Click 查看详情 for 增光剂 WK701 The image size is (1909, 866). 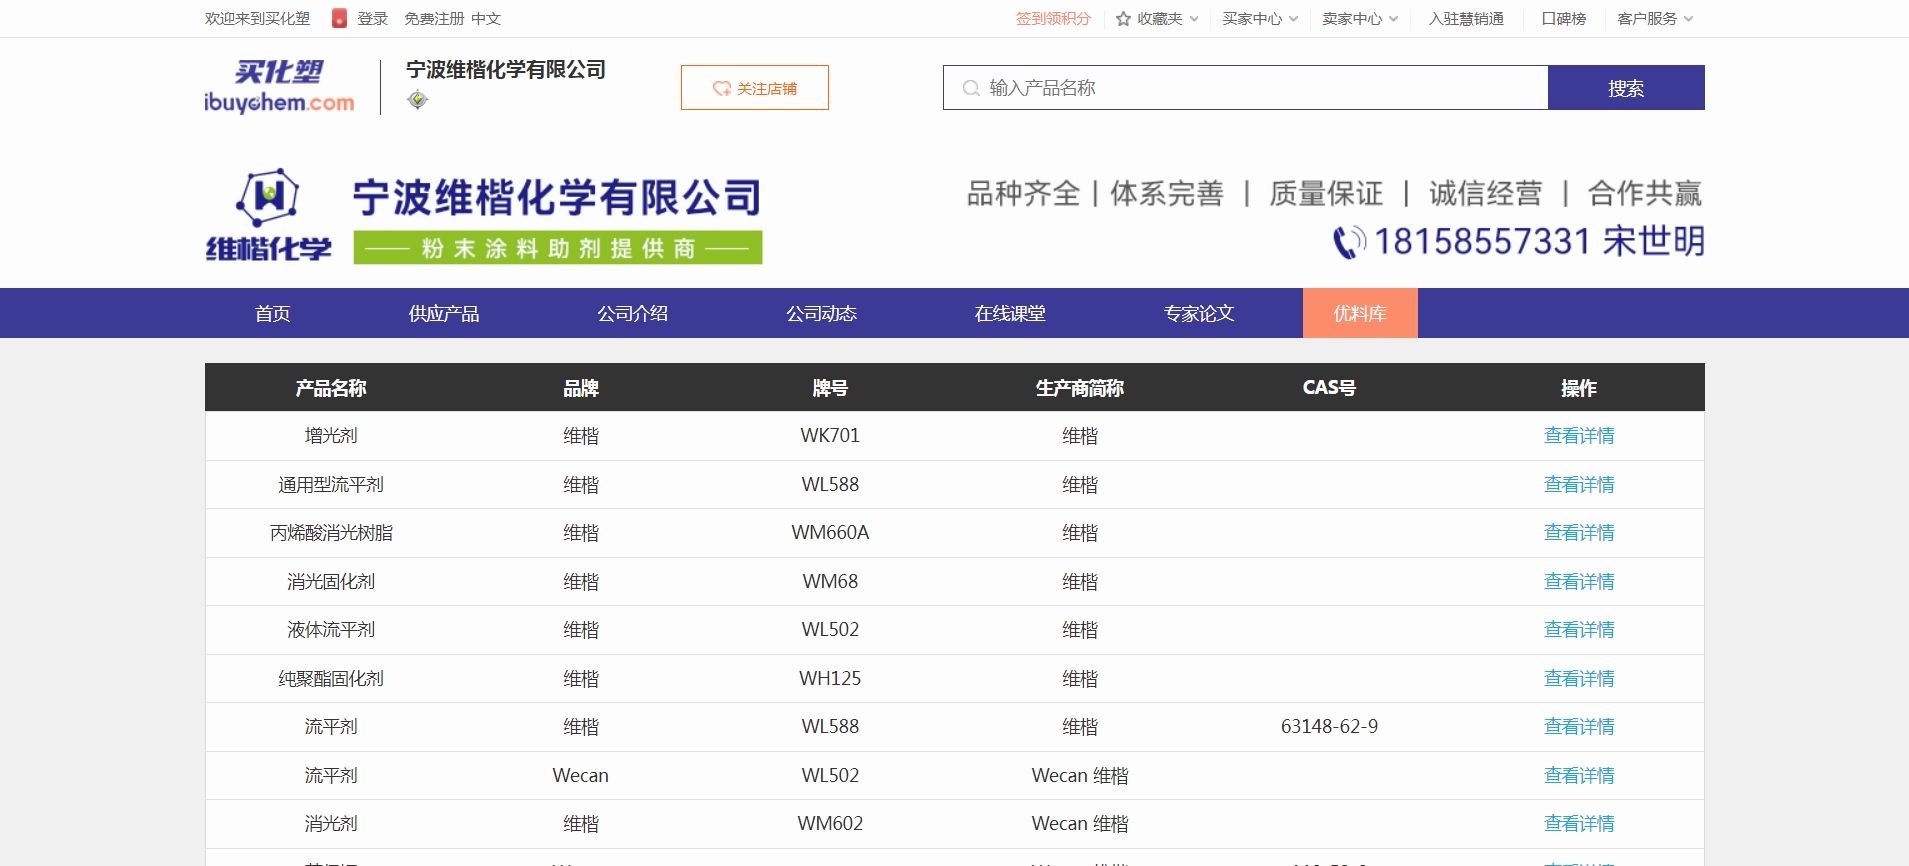(x=1579, y=436)
